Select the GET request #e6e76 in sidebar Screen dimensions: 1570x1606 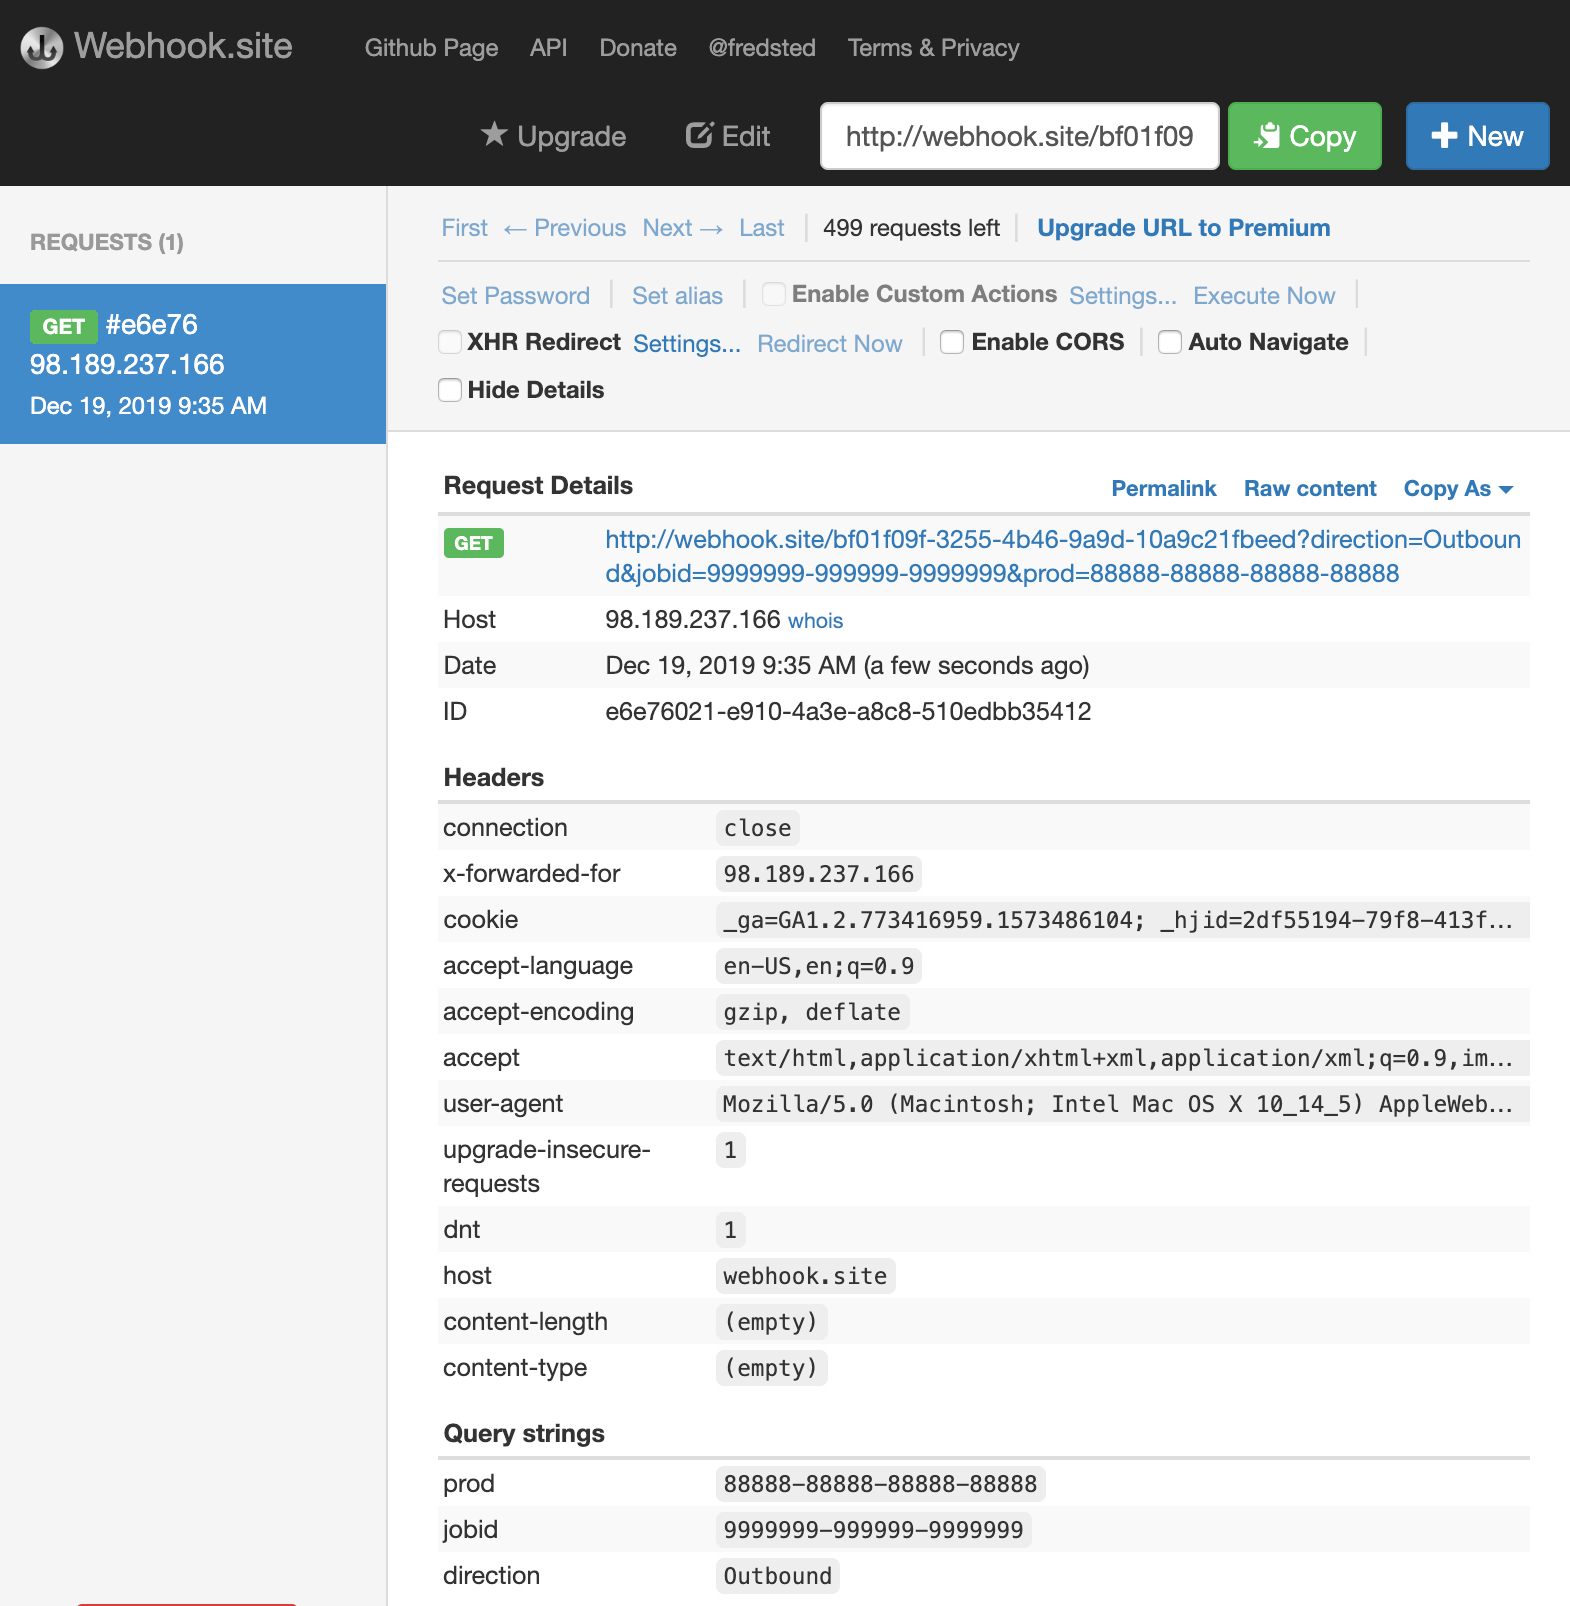(193, 364)
